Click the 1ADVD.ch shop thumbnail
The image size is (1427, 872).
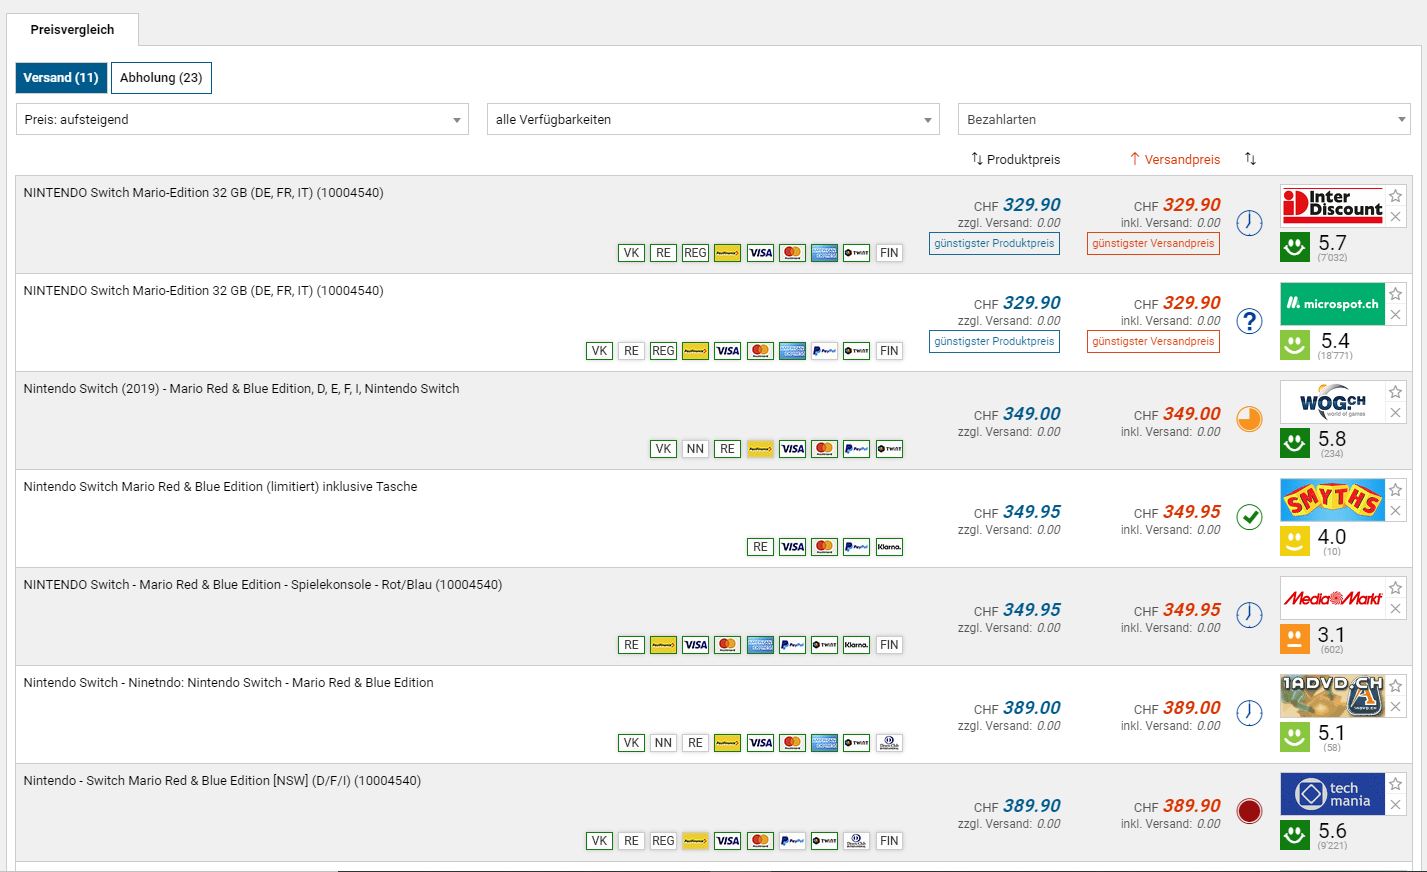(1332, 696)
